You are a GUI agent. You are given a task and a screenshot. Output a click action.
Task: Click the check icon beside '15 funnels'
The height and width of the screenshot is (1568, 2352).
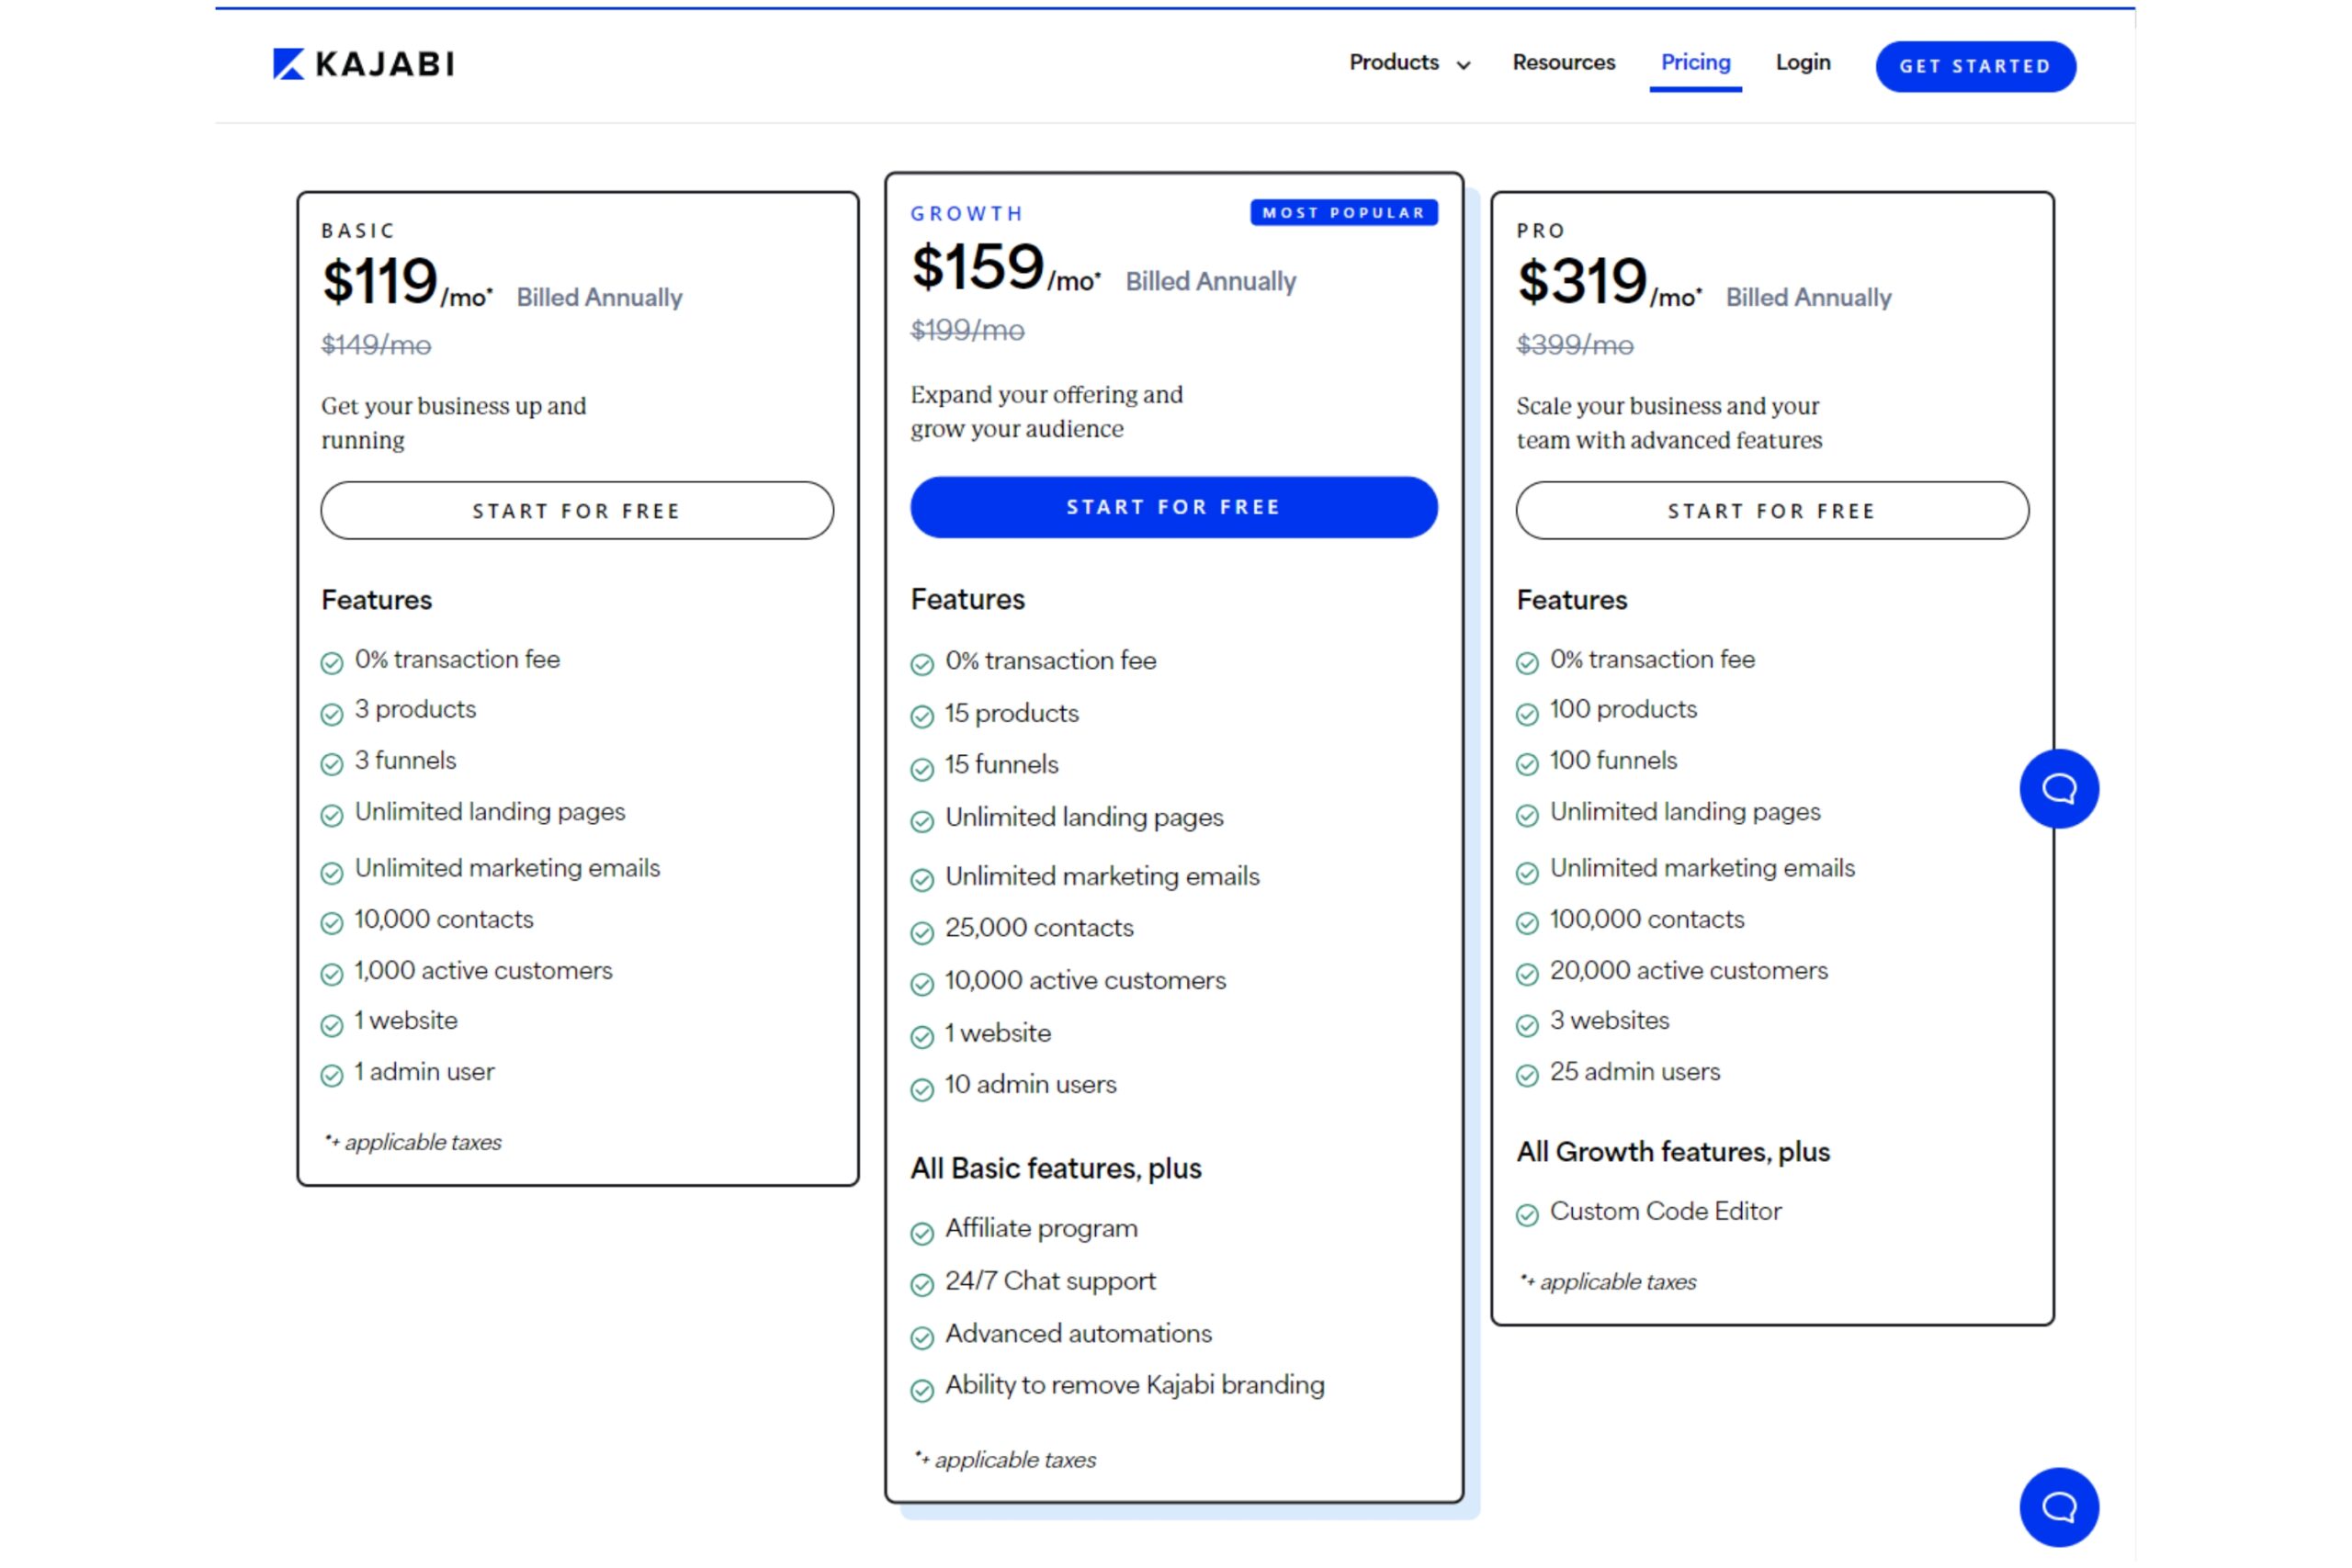pyautogui.click(x=922, y=768)
